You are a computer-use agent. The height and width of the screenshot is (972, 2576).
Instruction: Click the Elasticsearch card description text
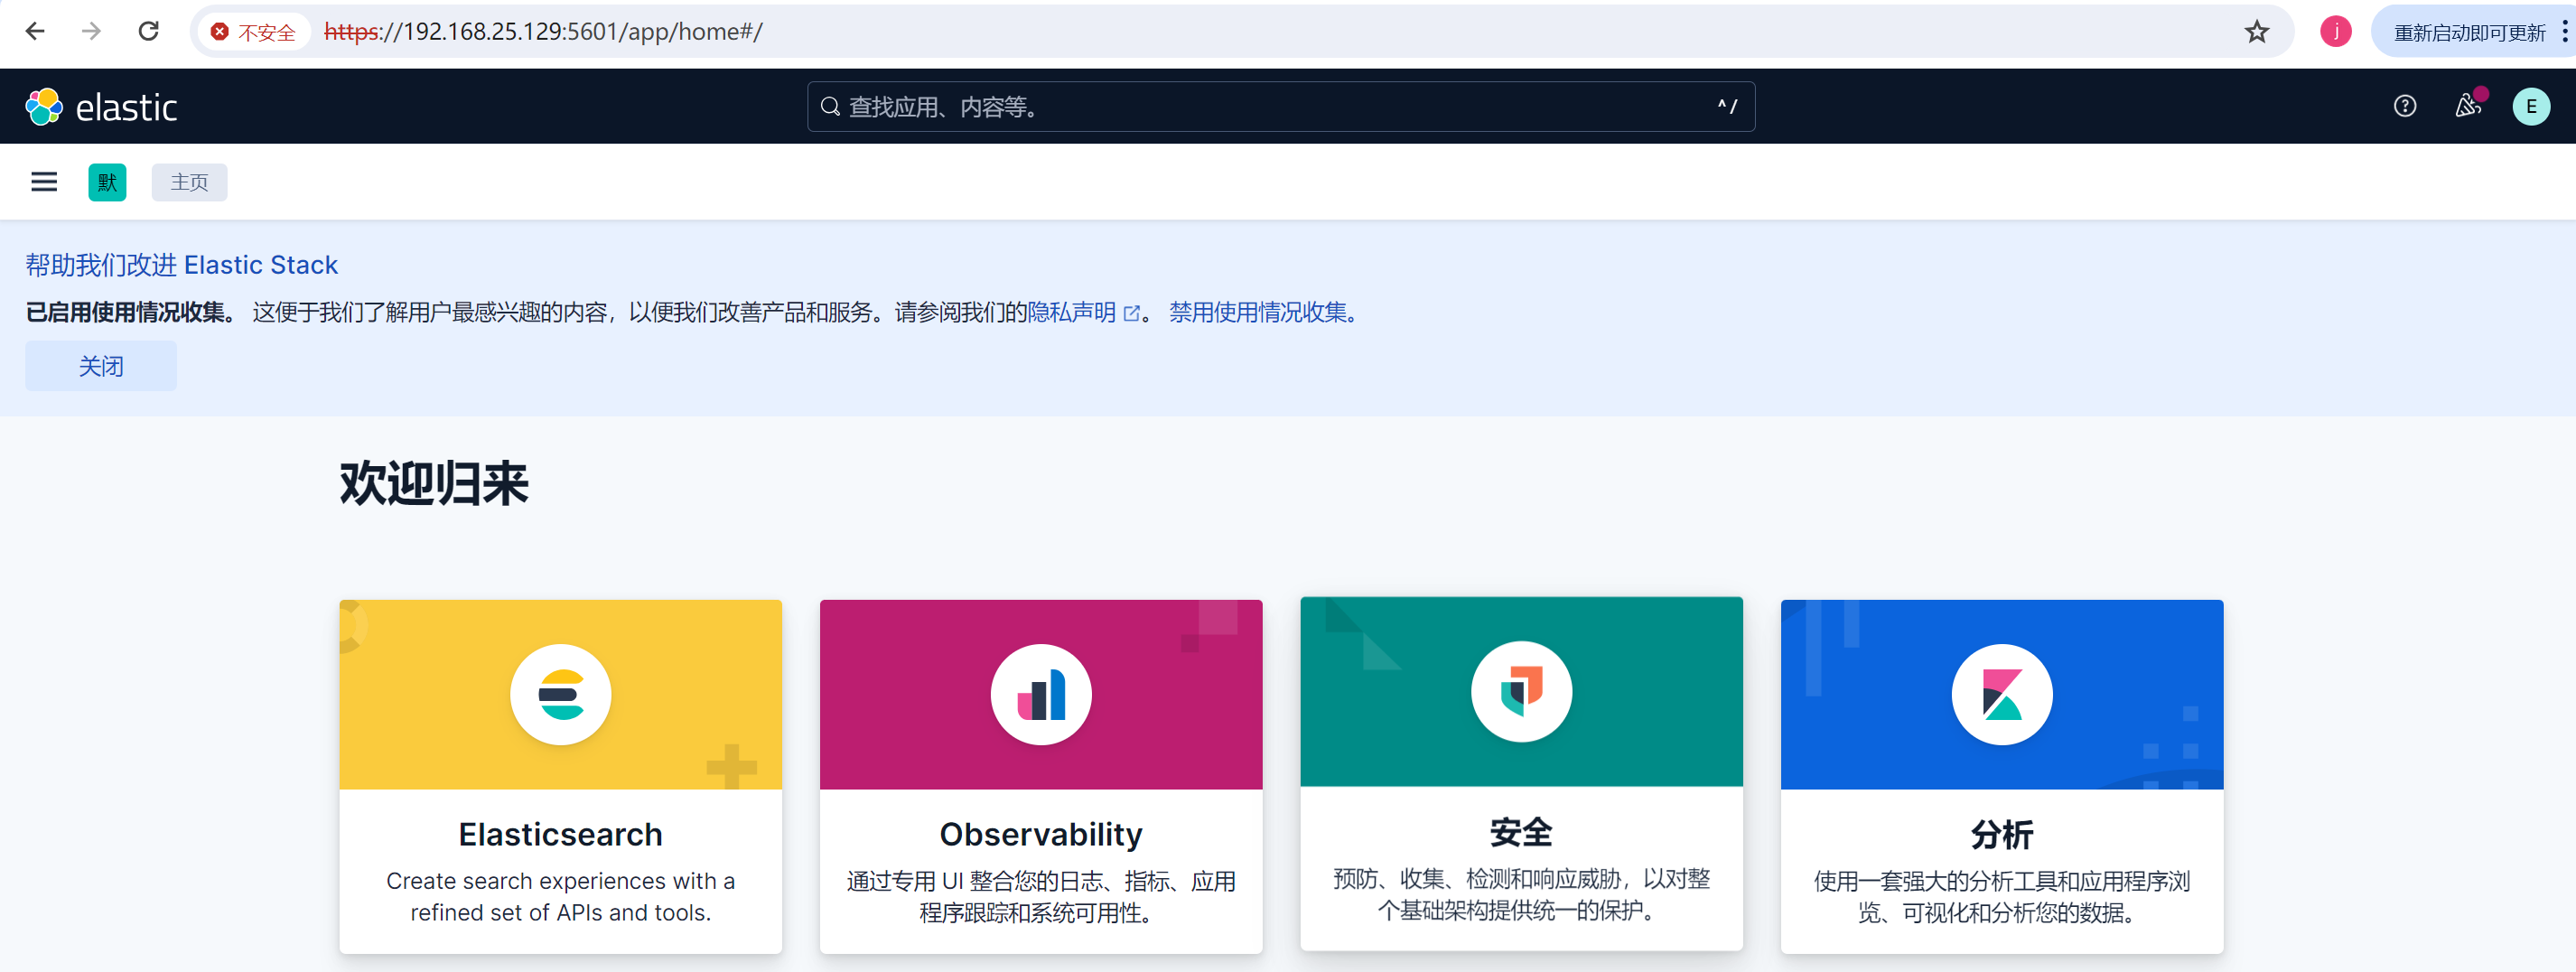tap(561, 897)
